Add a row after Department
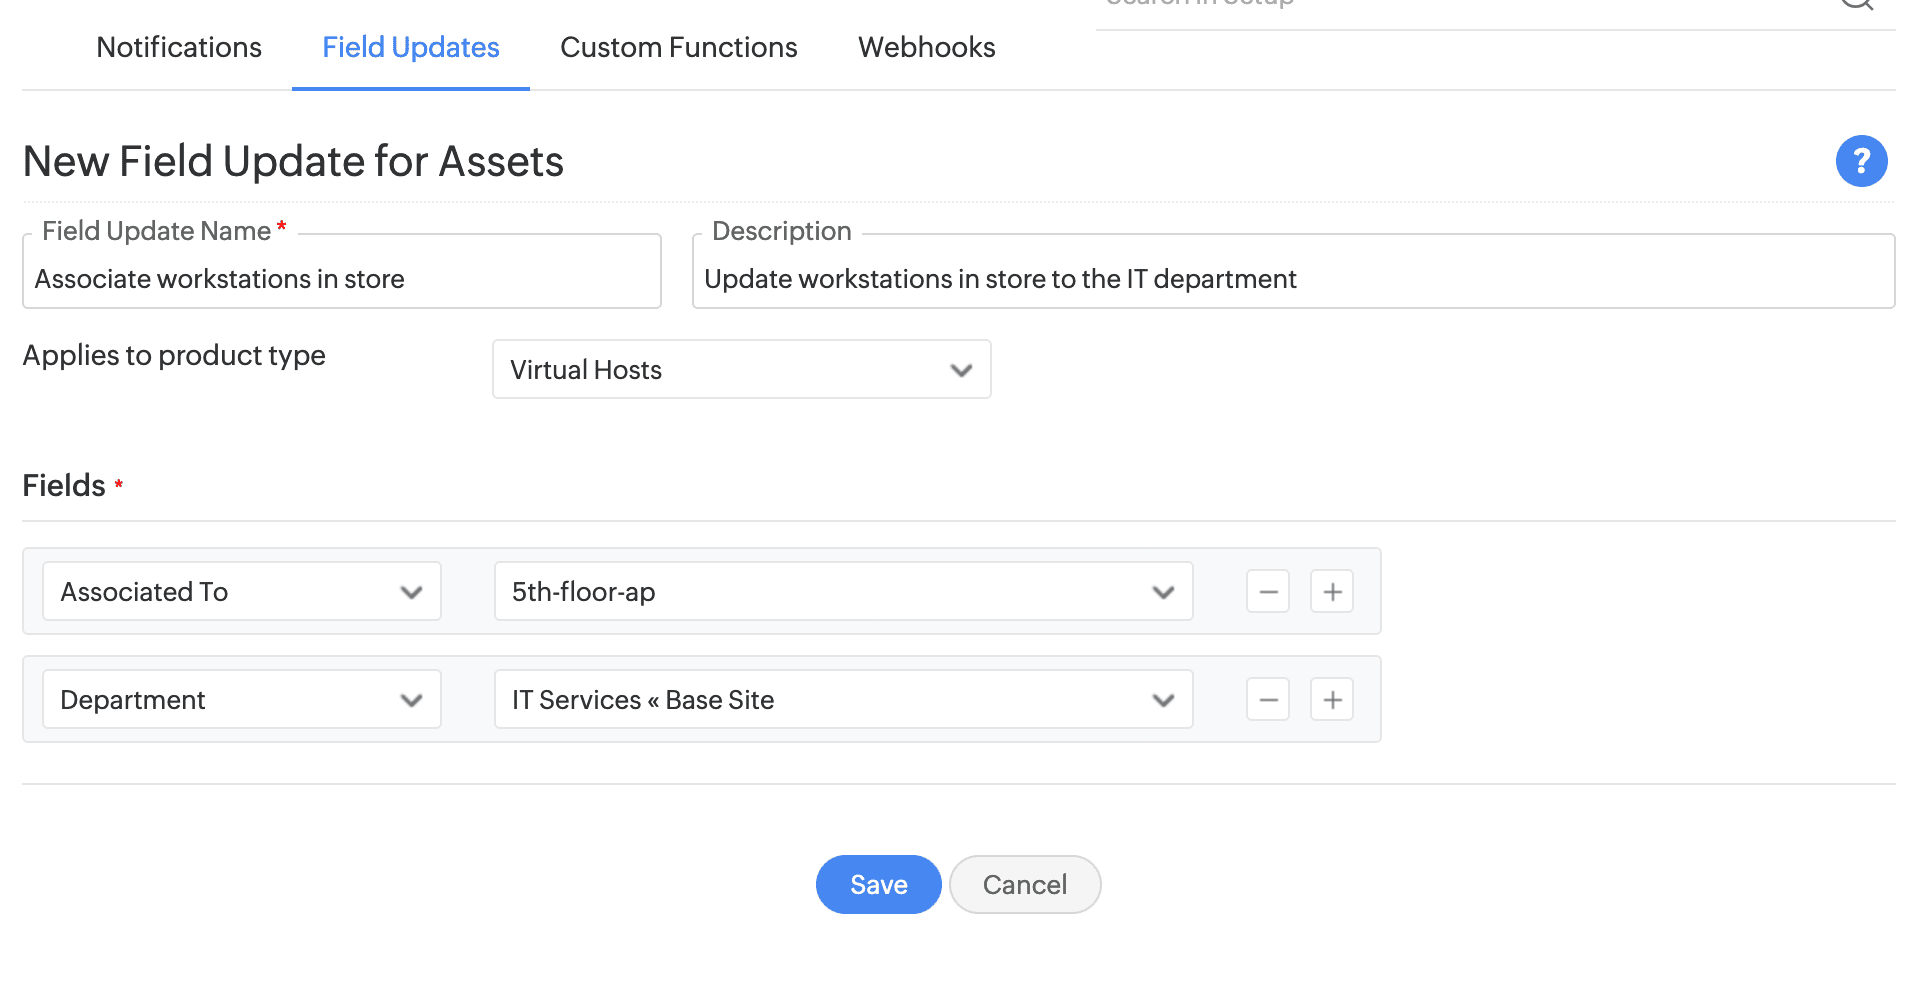The image size is (1922, 990). (x=1332, y=700)
